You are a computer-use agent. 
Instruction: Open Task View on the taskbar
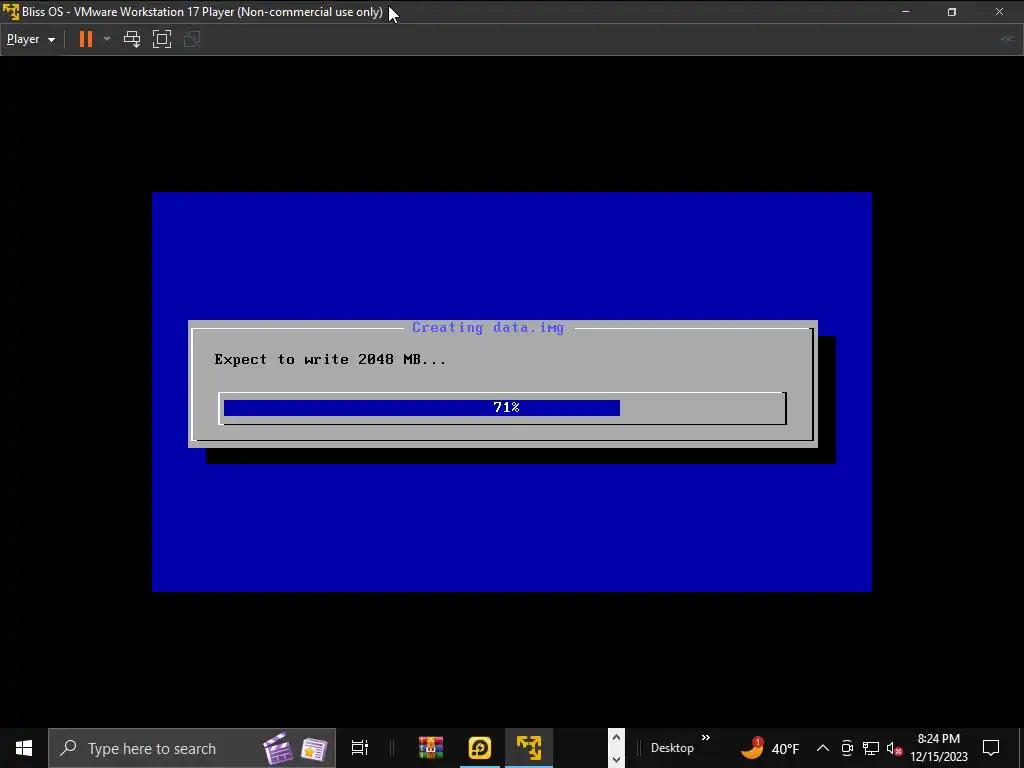[x=360, y=748]
